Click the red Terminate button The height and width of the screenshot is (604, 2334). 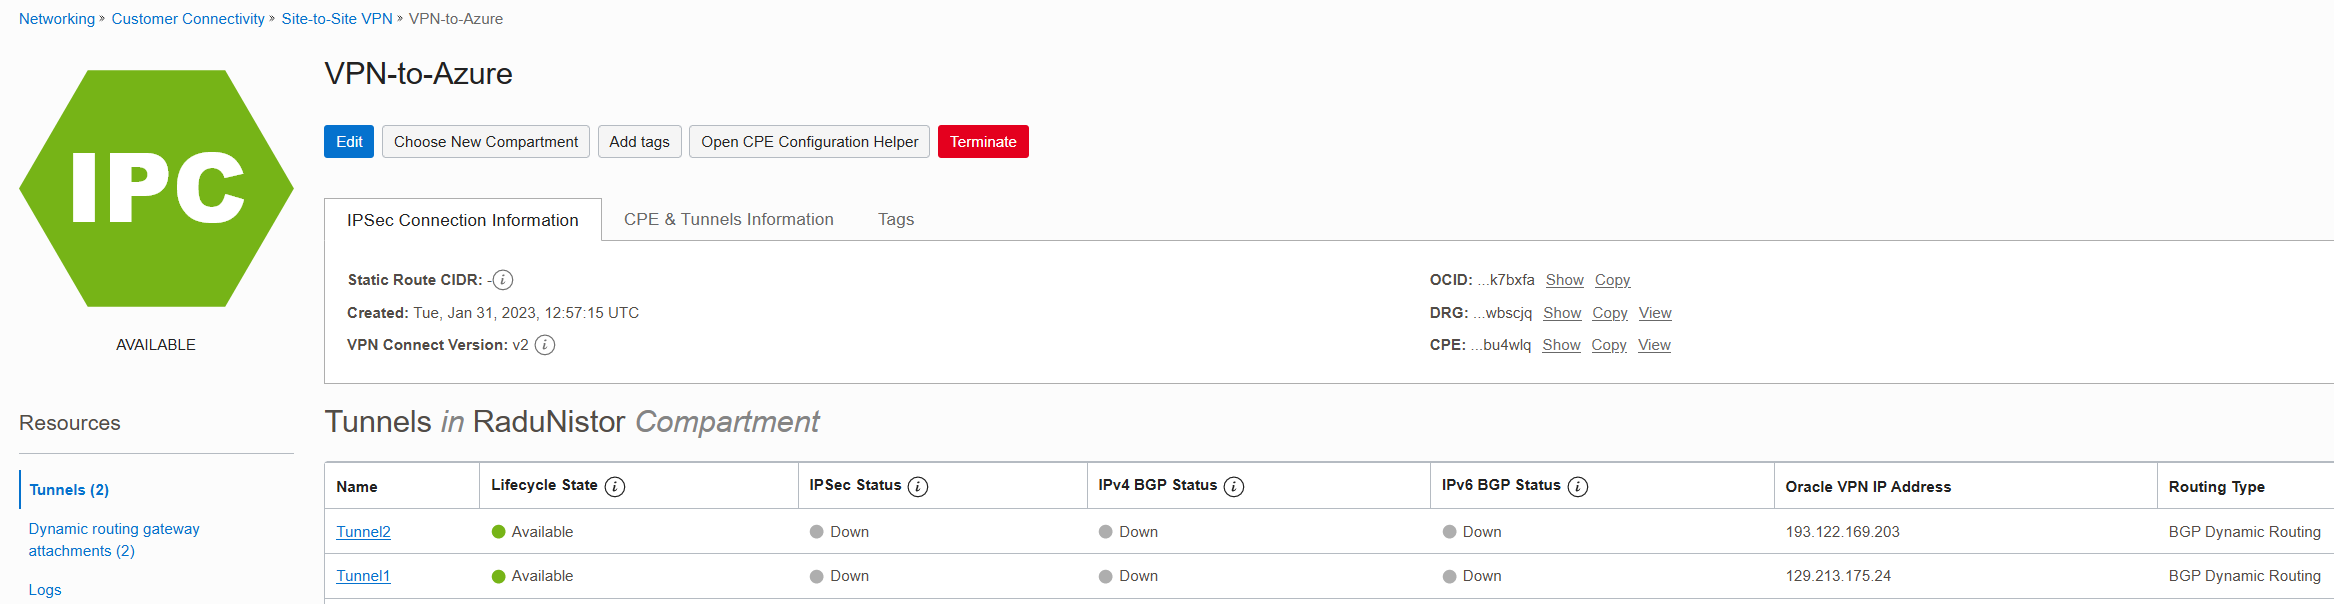982,142
